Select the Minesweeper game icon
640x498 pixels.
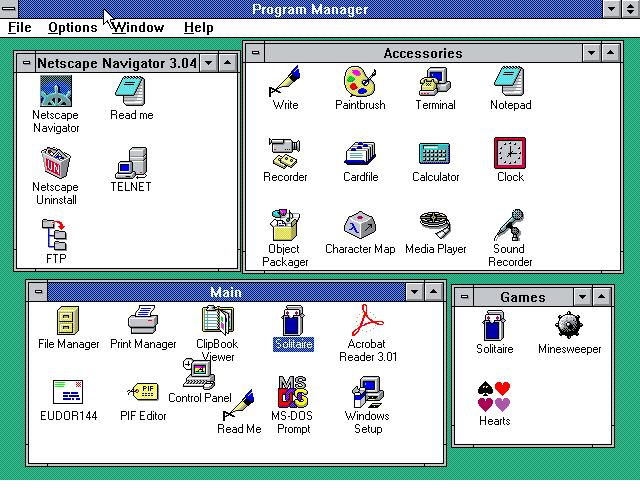pos(569,327)
